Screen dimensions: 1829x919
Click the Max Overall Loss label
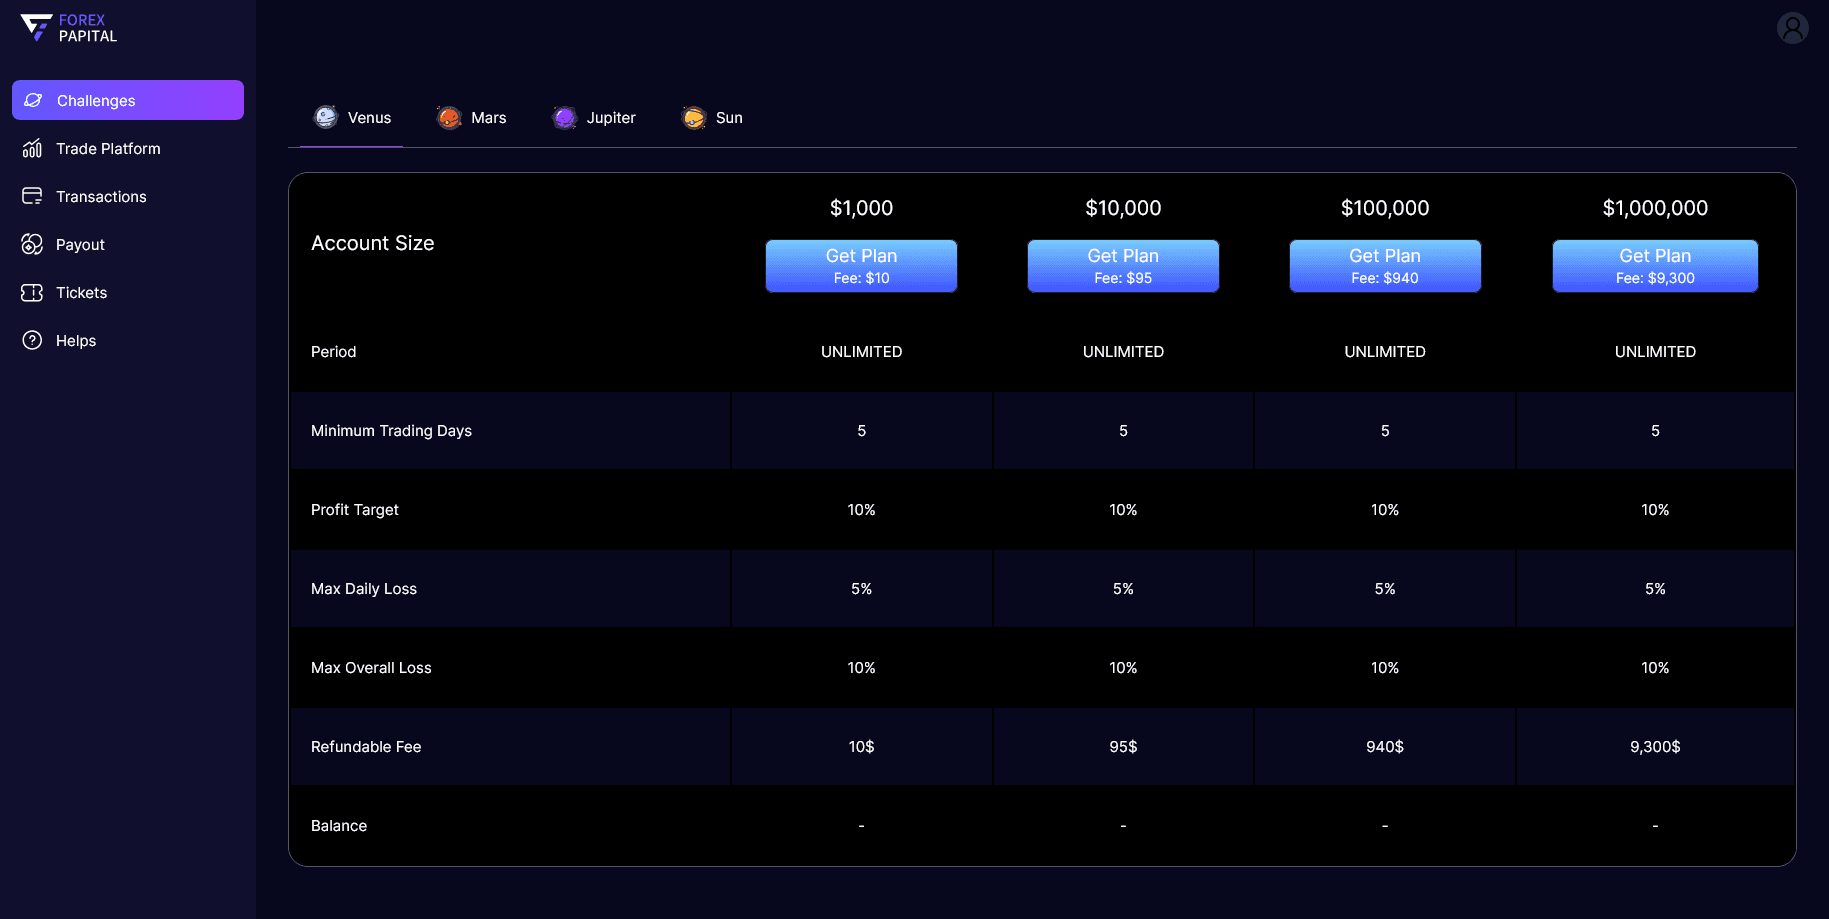pos(371,668)
